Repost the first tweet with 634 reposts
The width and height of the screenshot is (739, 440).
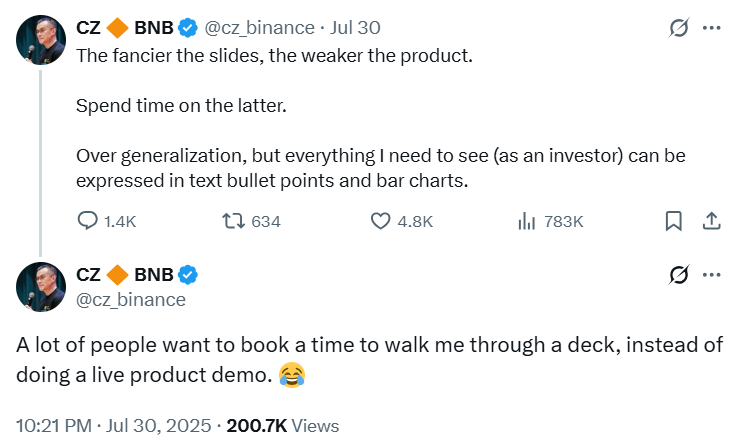click(233, 220)
